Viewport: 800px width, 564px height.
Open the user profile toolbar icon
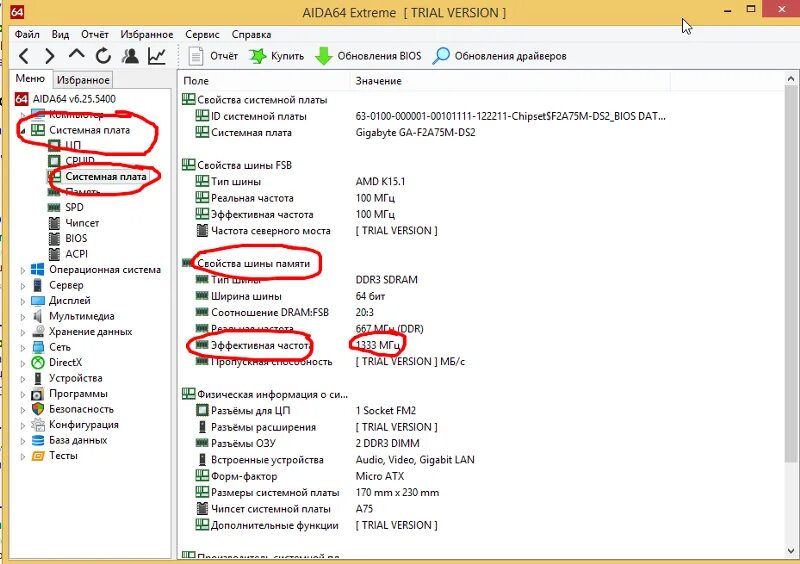coord(130,56)
